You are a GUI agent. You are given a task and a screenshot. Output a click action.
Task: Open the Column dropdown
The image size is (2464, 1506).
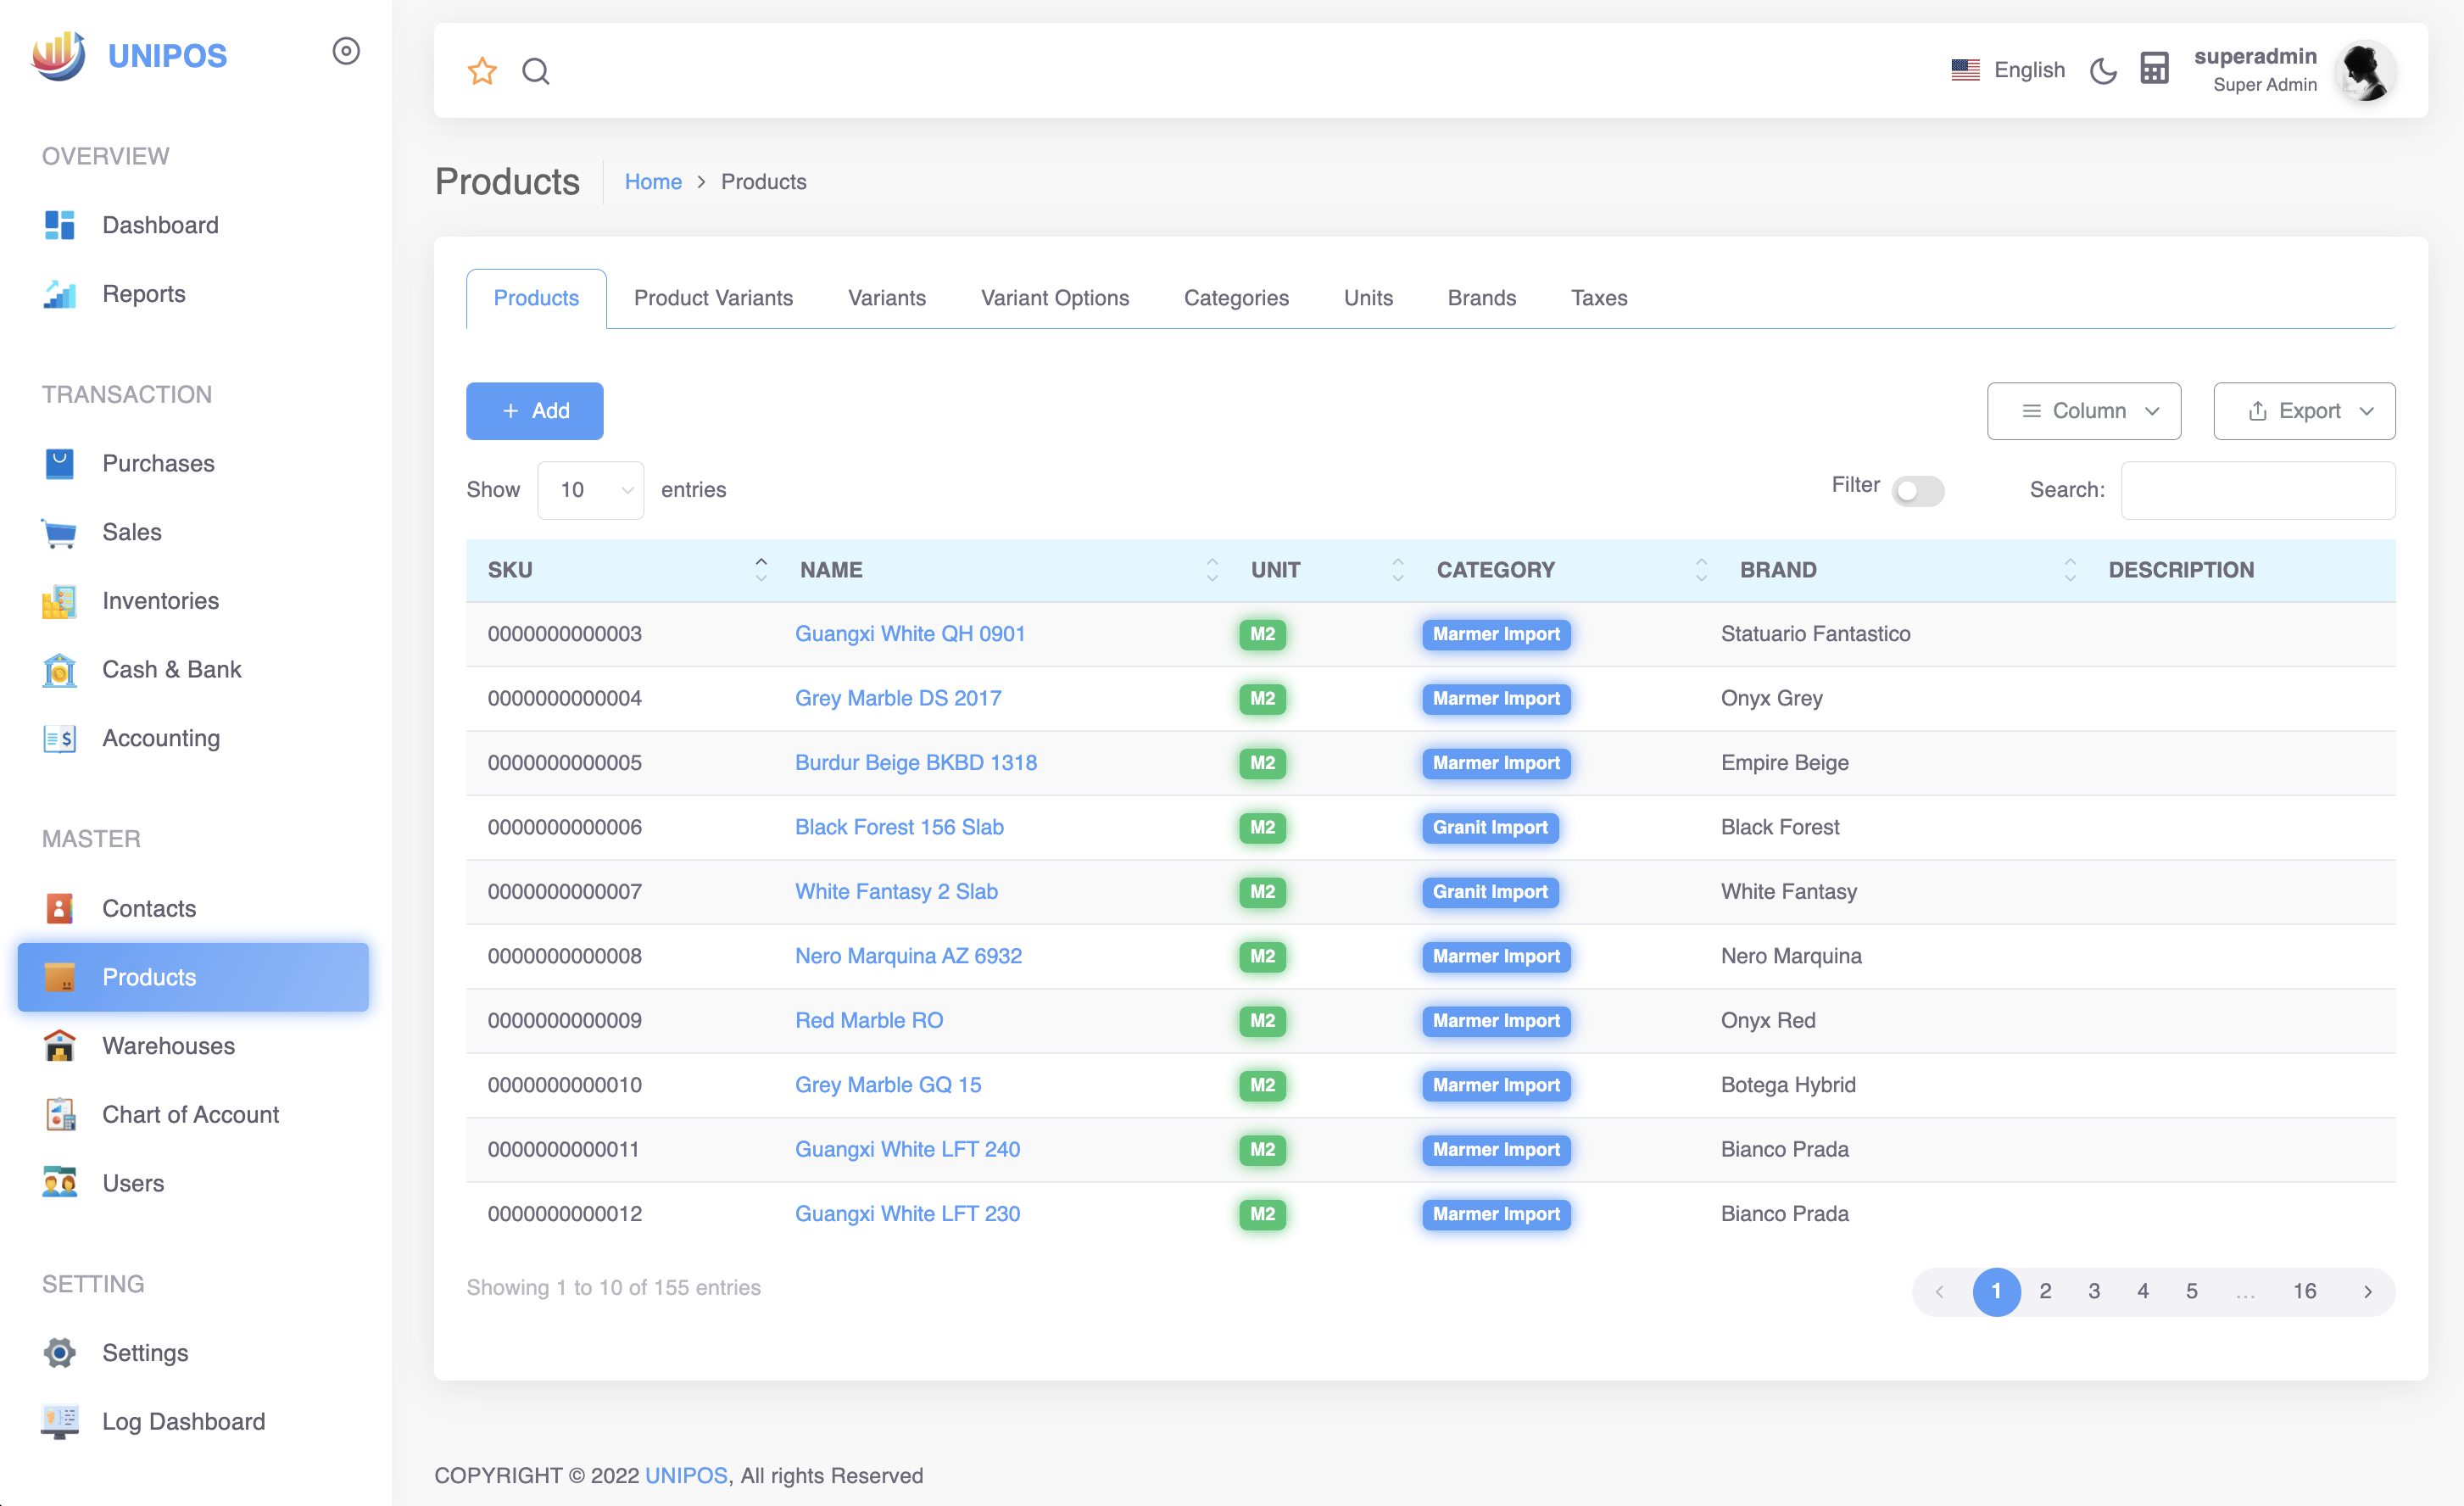pos(2083,411)
